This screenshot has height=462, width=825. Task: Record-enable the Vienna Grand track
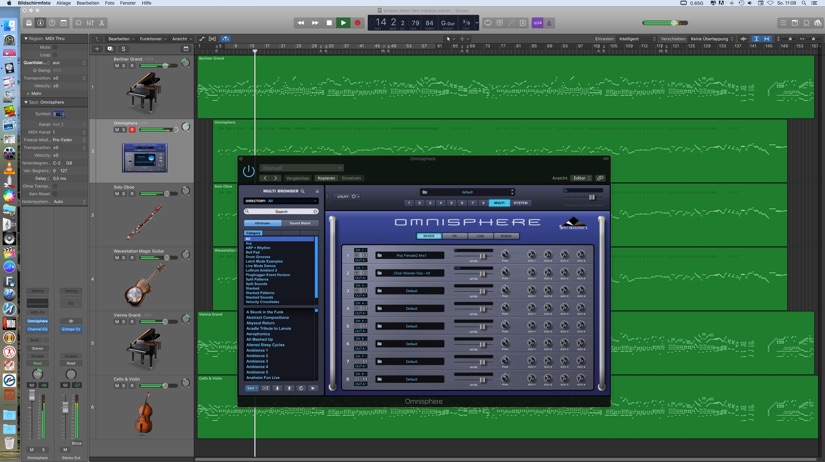tap(132, 322)
